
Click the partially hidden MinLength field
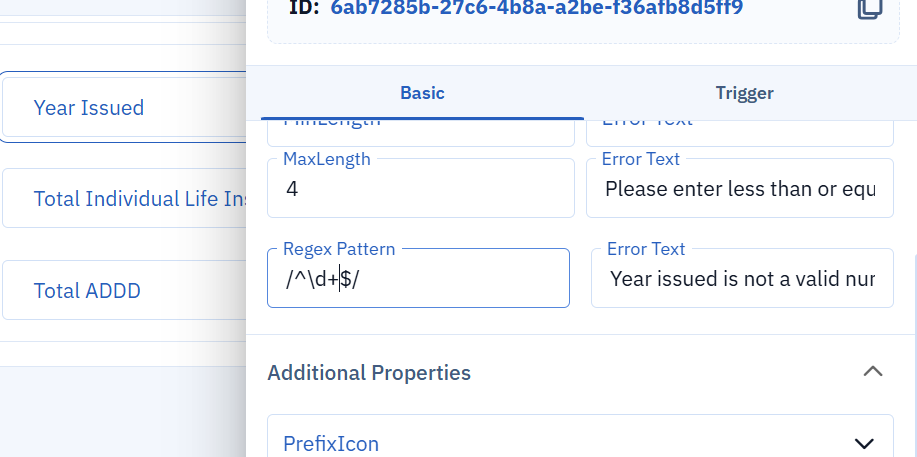coord(421,133)
